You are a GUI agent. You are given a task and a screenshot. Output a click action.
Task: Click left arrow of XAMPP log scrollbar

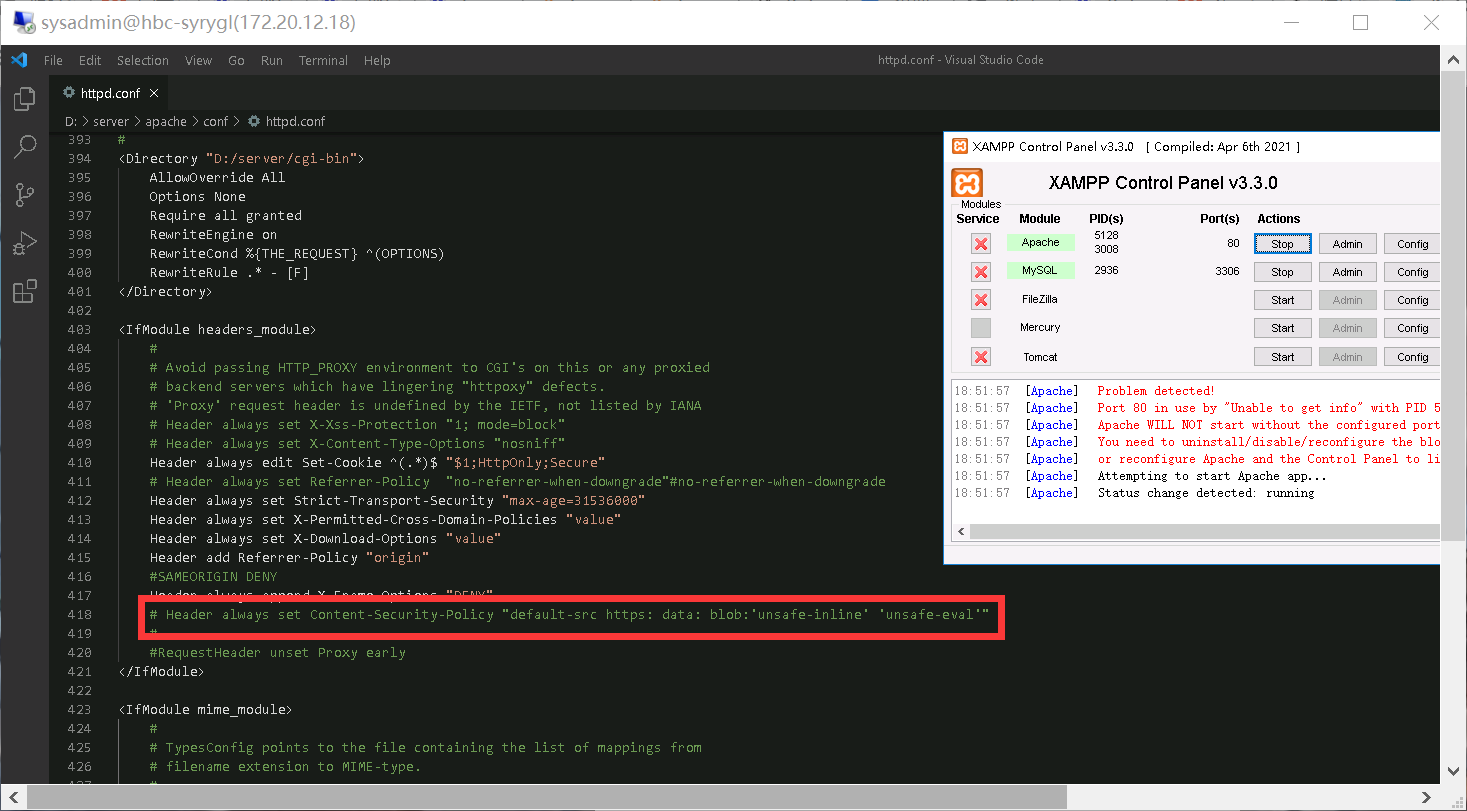[961, 531]
